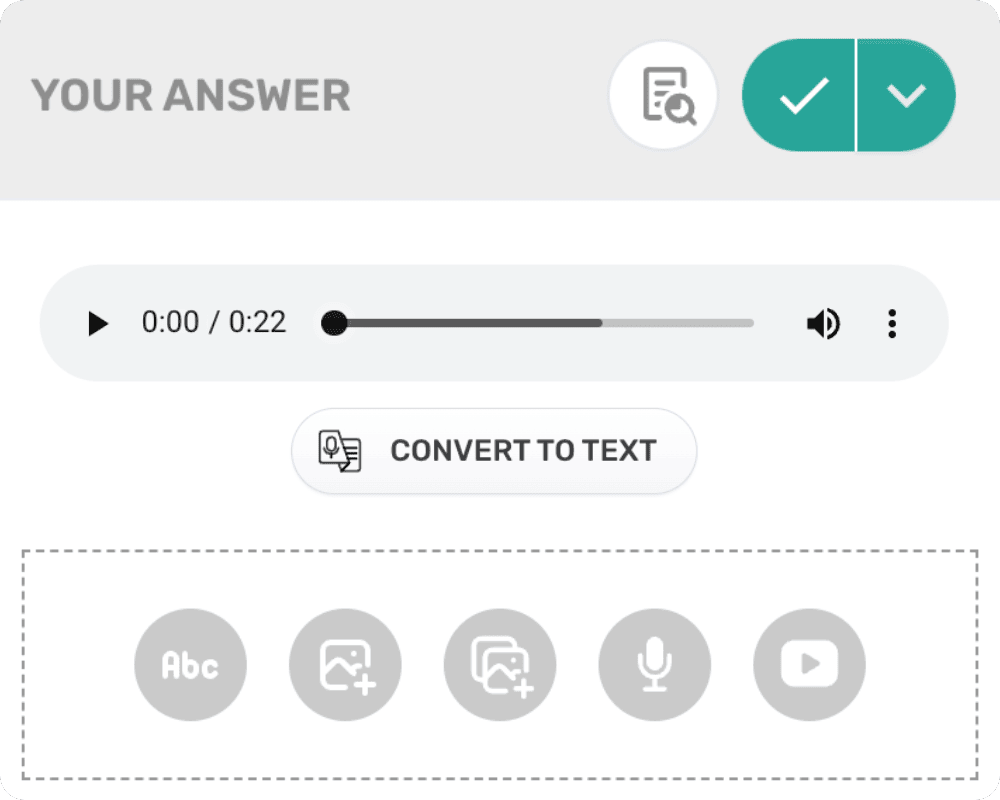Play the audio recording
Image resolution: width=1000 pixels, height=800 pixels.
[x=98, y=323]
